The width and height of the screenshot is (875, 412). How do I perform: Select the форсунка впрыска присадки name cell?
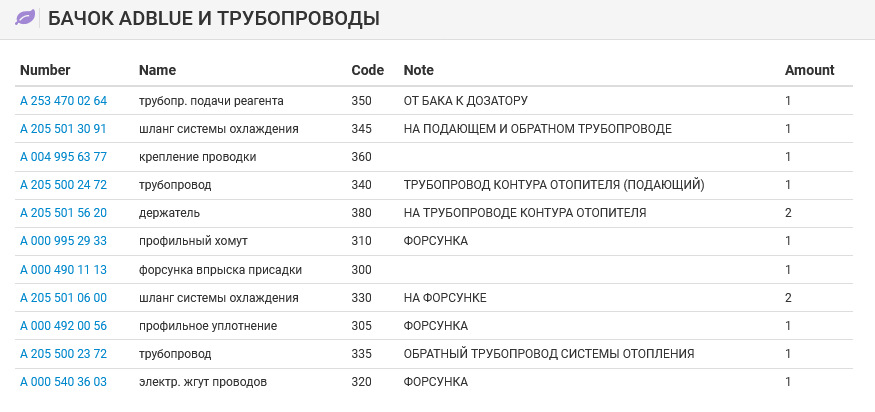click(220, 270)
